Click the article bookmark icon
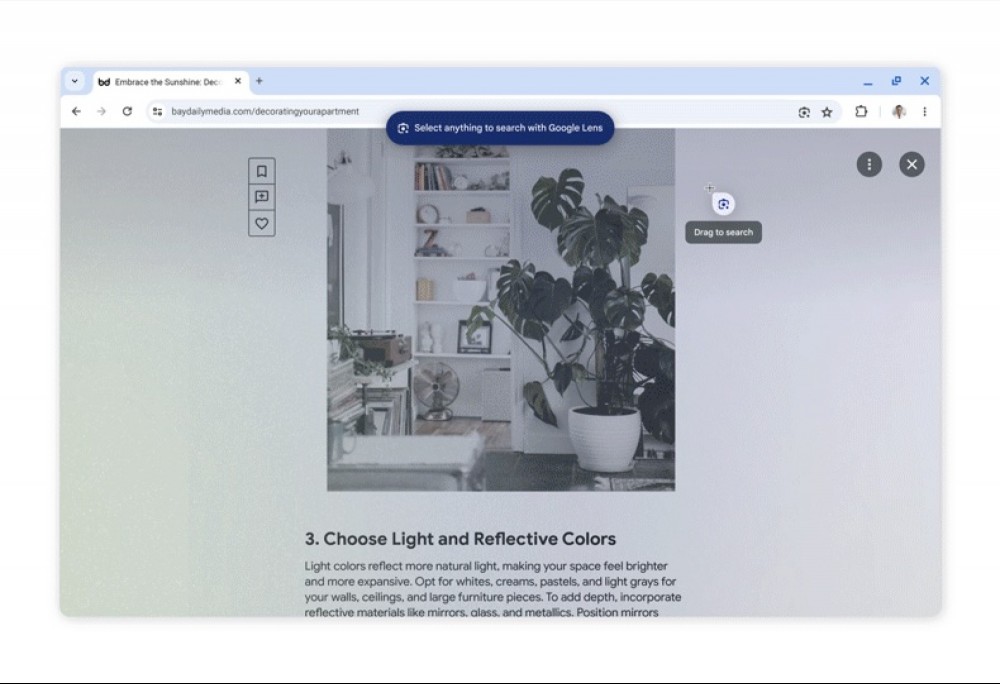Image resolution: width=1000 pixels, height=684 pixels. click(x=261, y=171)
